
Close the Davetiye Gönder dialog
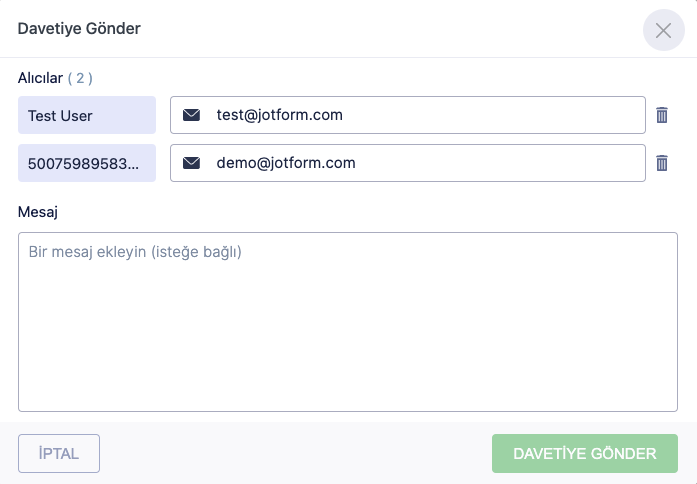coord(663,30)
